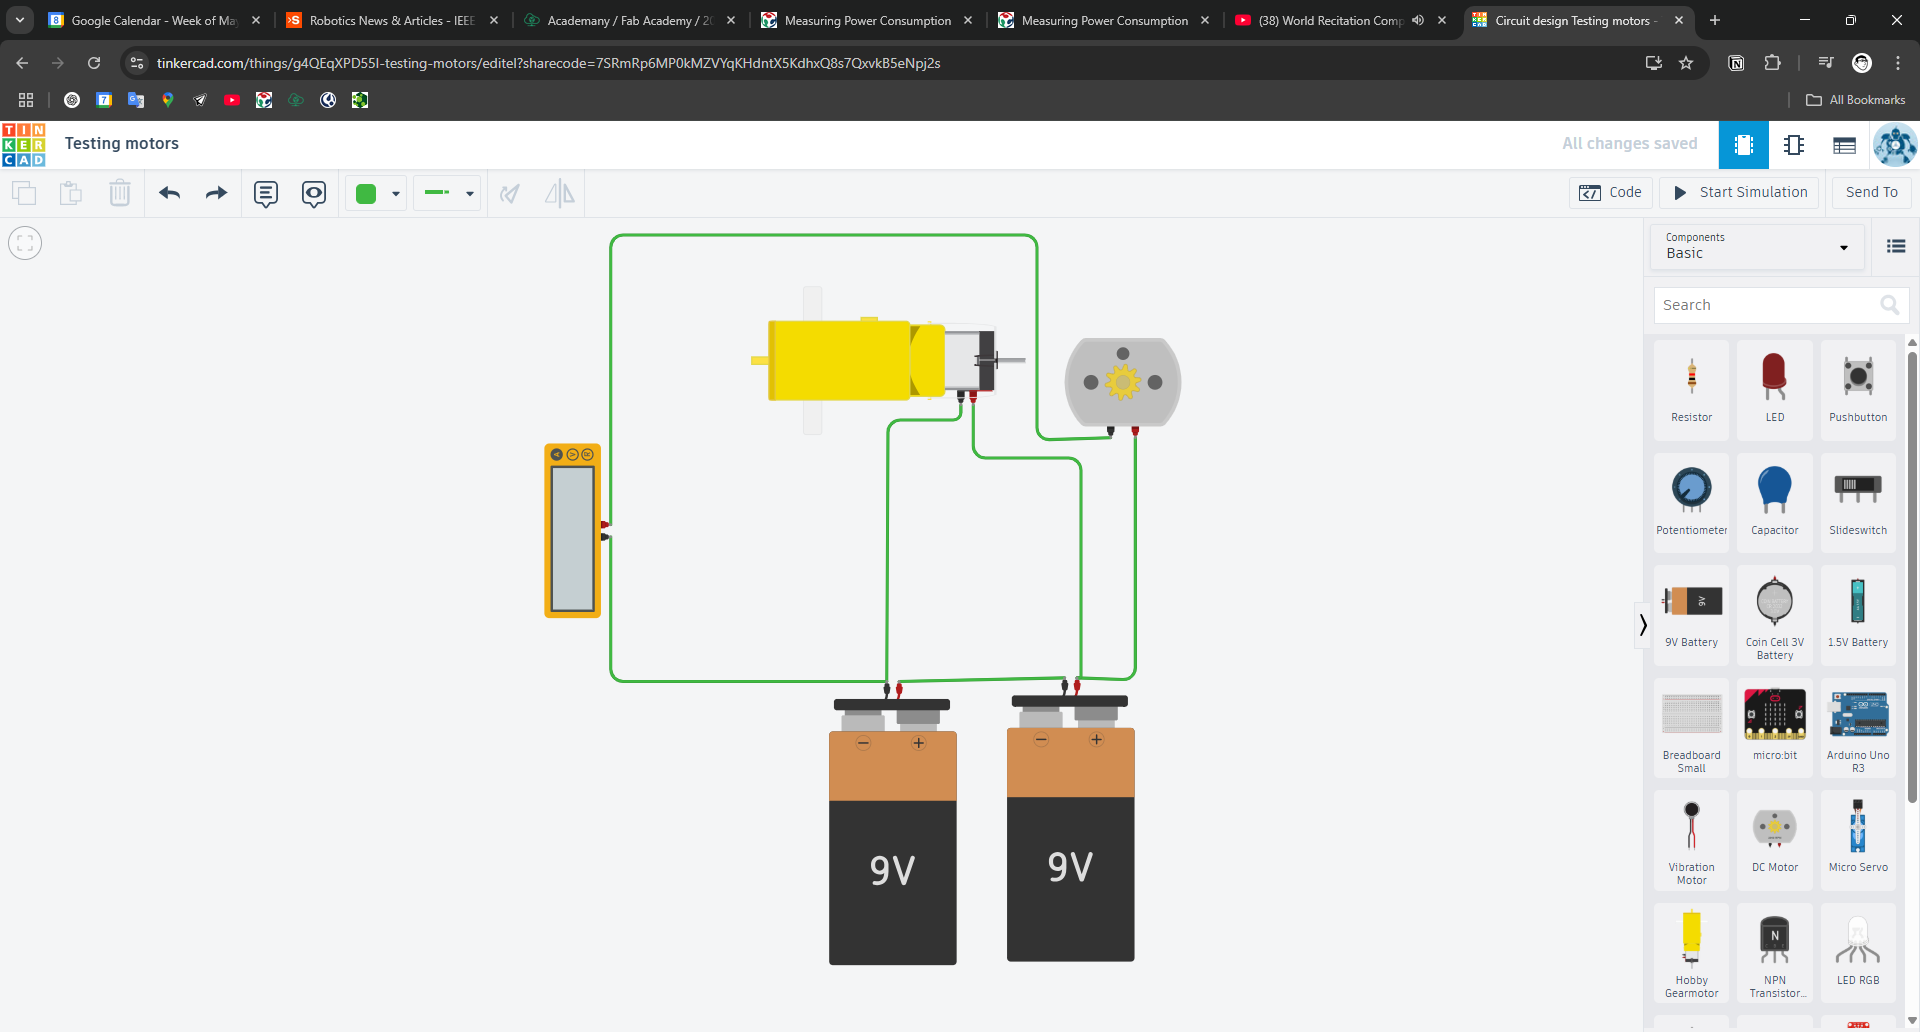Select the Breadboard Small component
The height and width of the screenshot is (1032, 1920).
click(1692, 728)
